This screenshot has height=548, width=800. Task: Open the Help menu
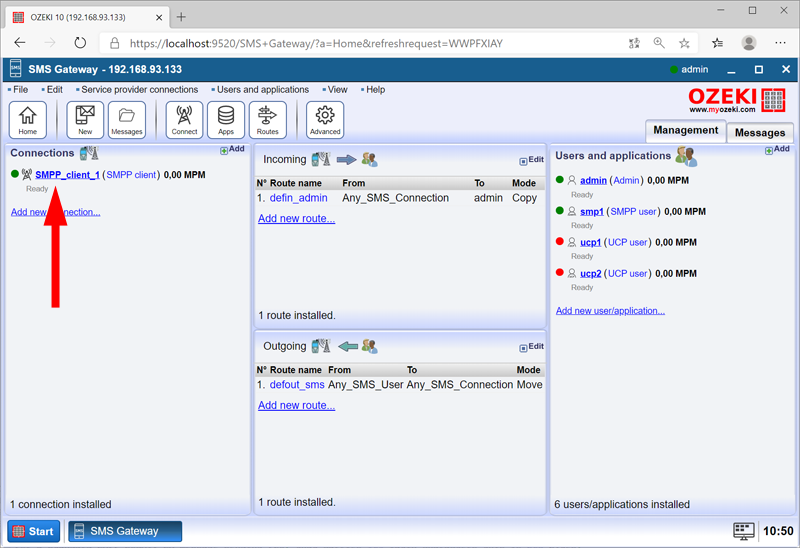pyautogui.click(x=376, y=90)
